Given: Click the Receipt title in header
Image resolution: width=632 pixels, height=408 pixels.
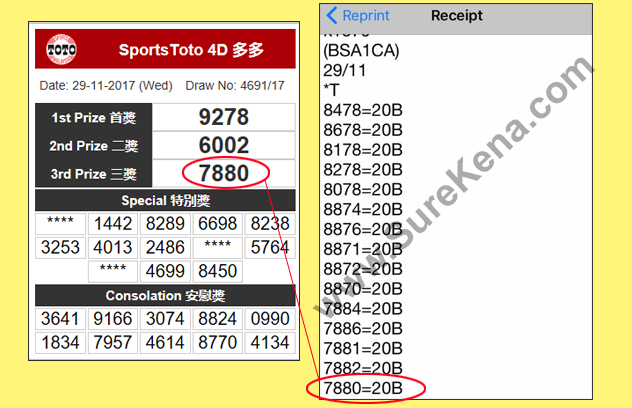Looking at the screenshot, I should click(x=457, y=16).
